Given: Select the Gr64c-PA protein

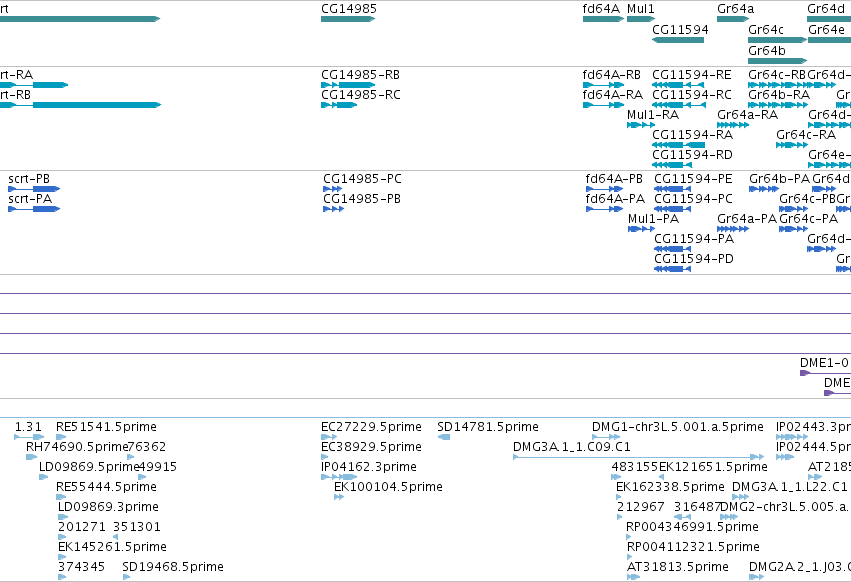Looking at the screenshot, I should (x=793, y=229).
